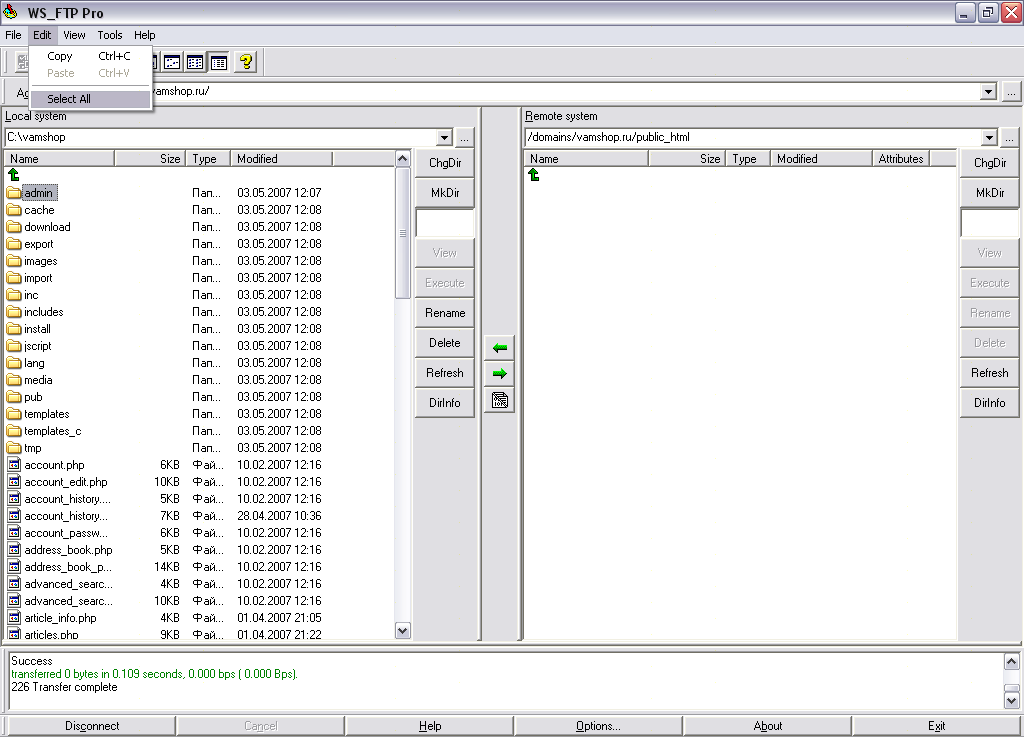Click local Rename button
The image size is (1024, 737).
pos(445,313)
